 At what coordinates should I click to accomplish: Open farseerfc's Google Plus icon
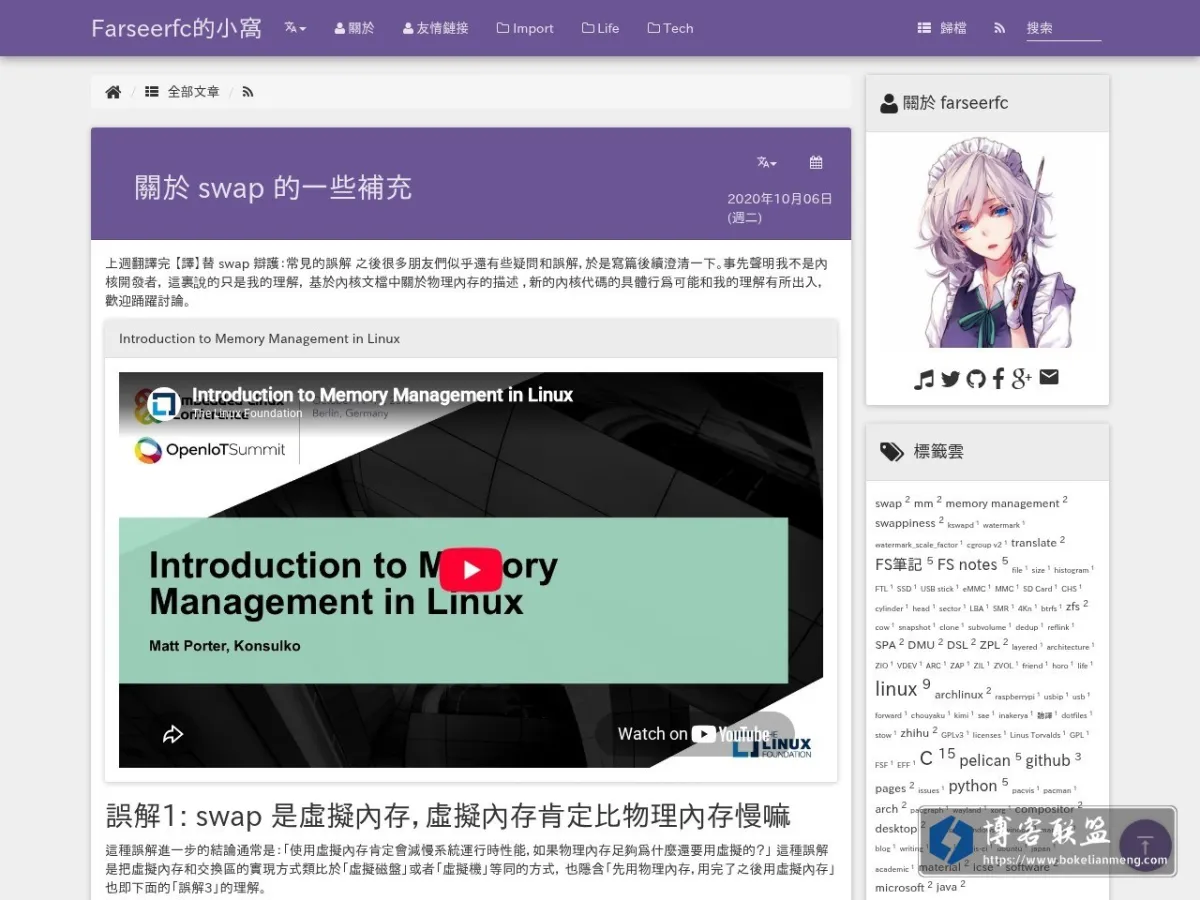click(1022, 378)
